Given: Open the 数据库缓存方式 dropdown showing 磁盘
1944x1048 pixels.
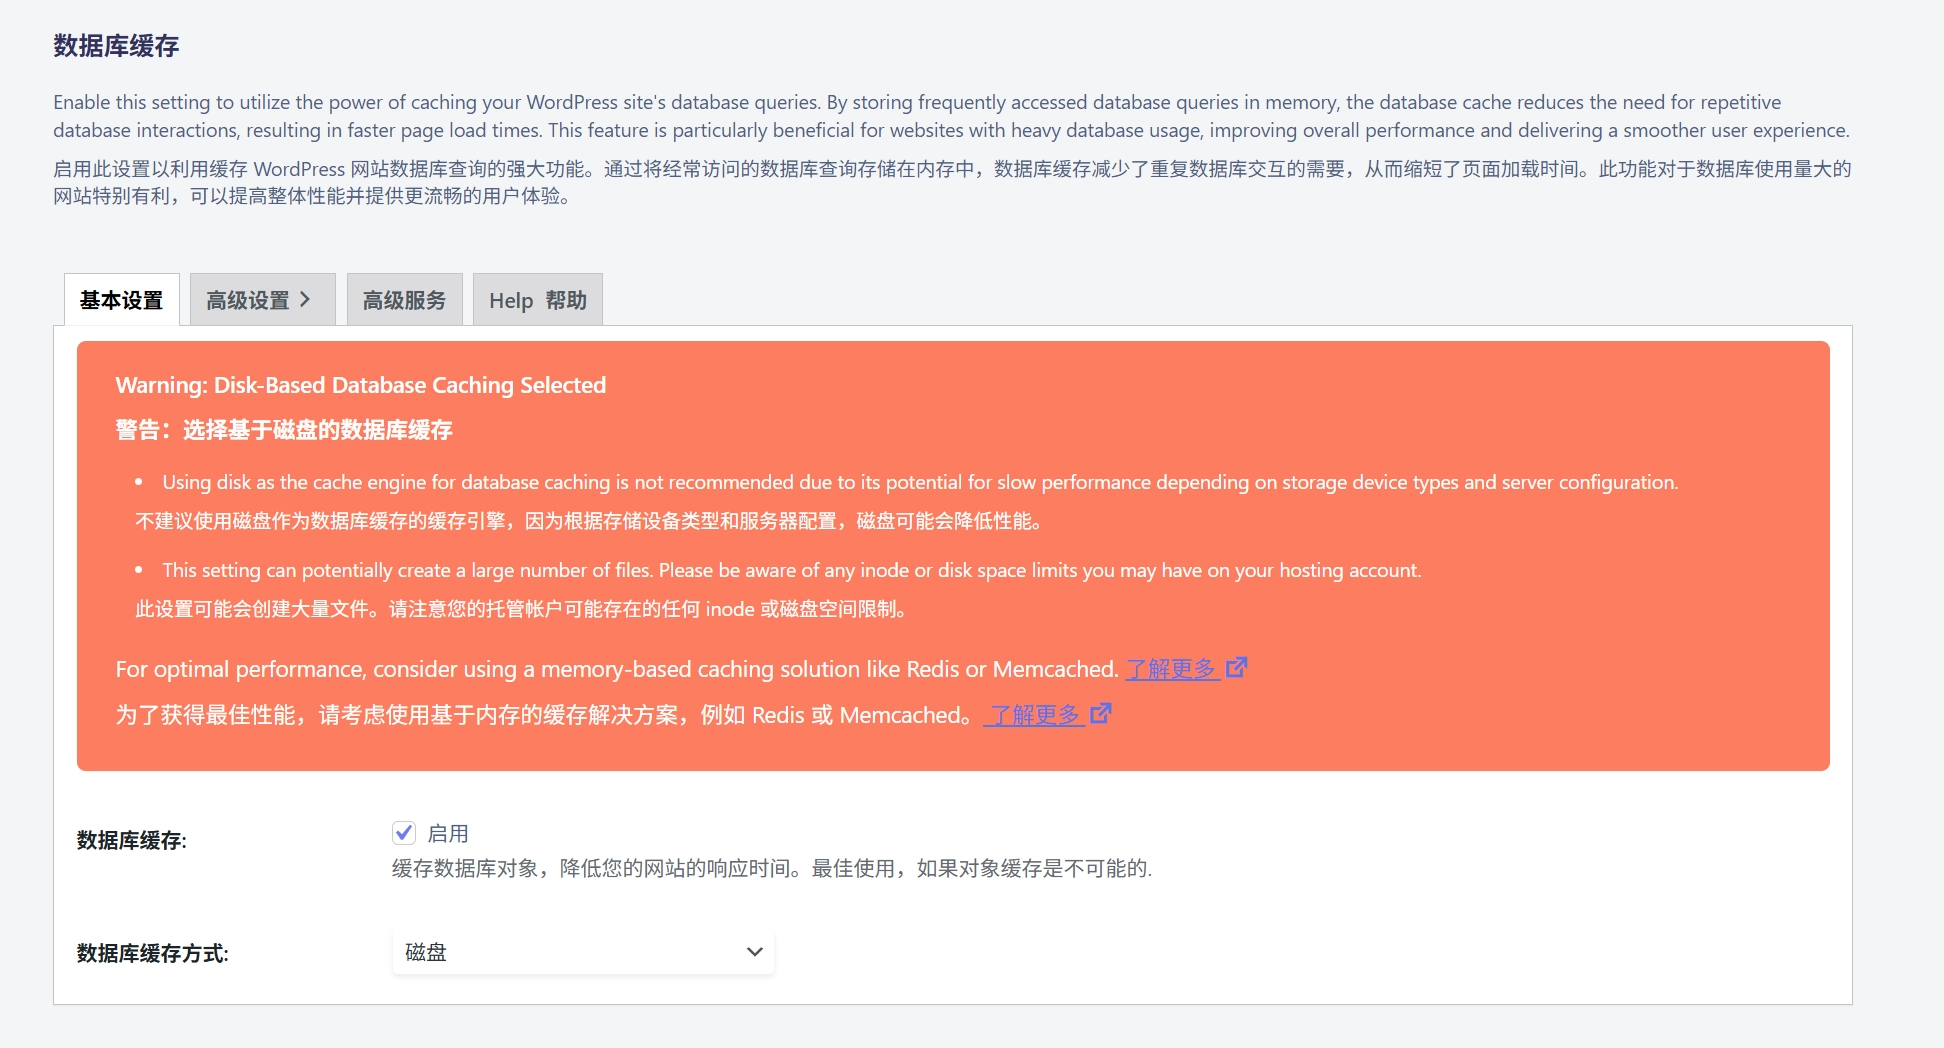Looking at the screenshot, I should (583, 952).
